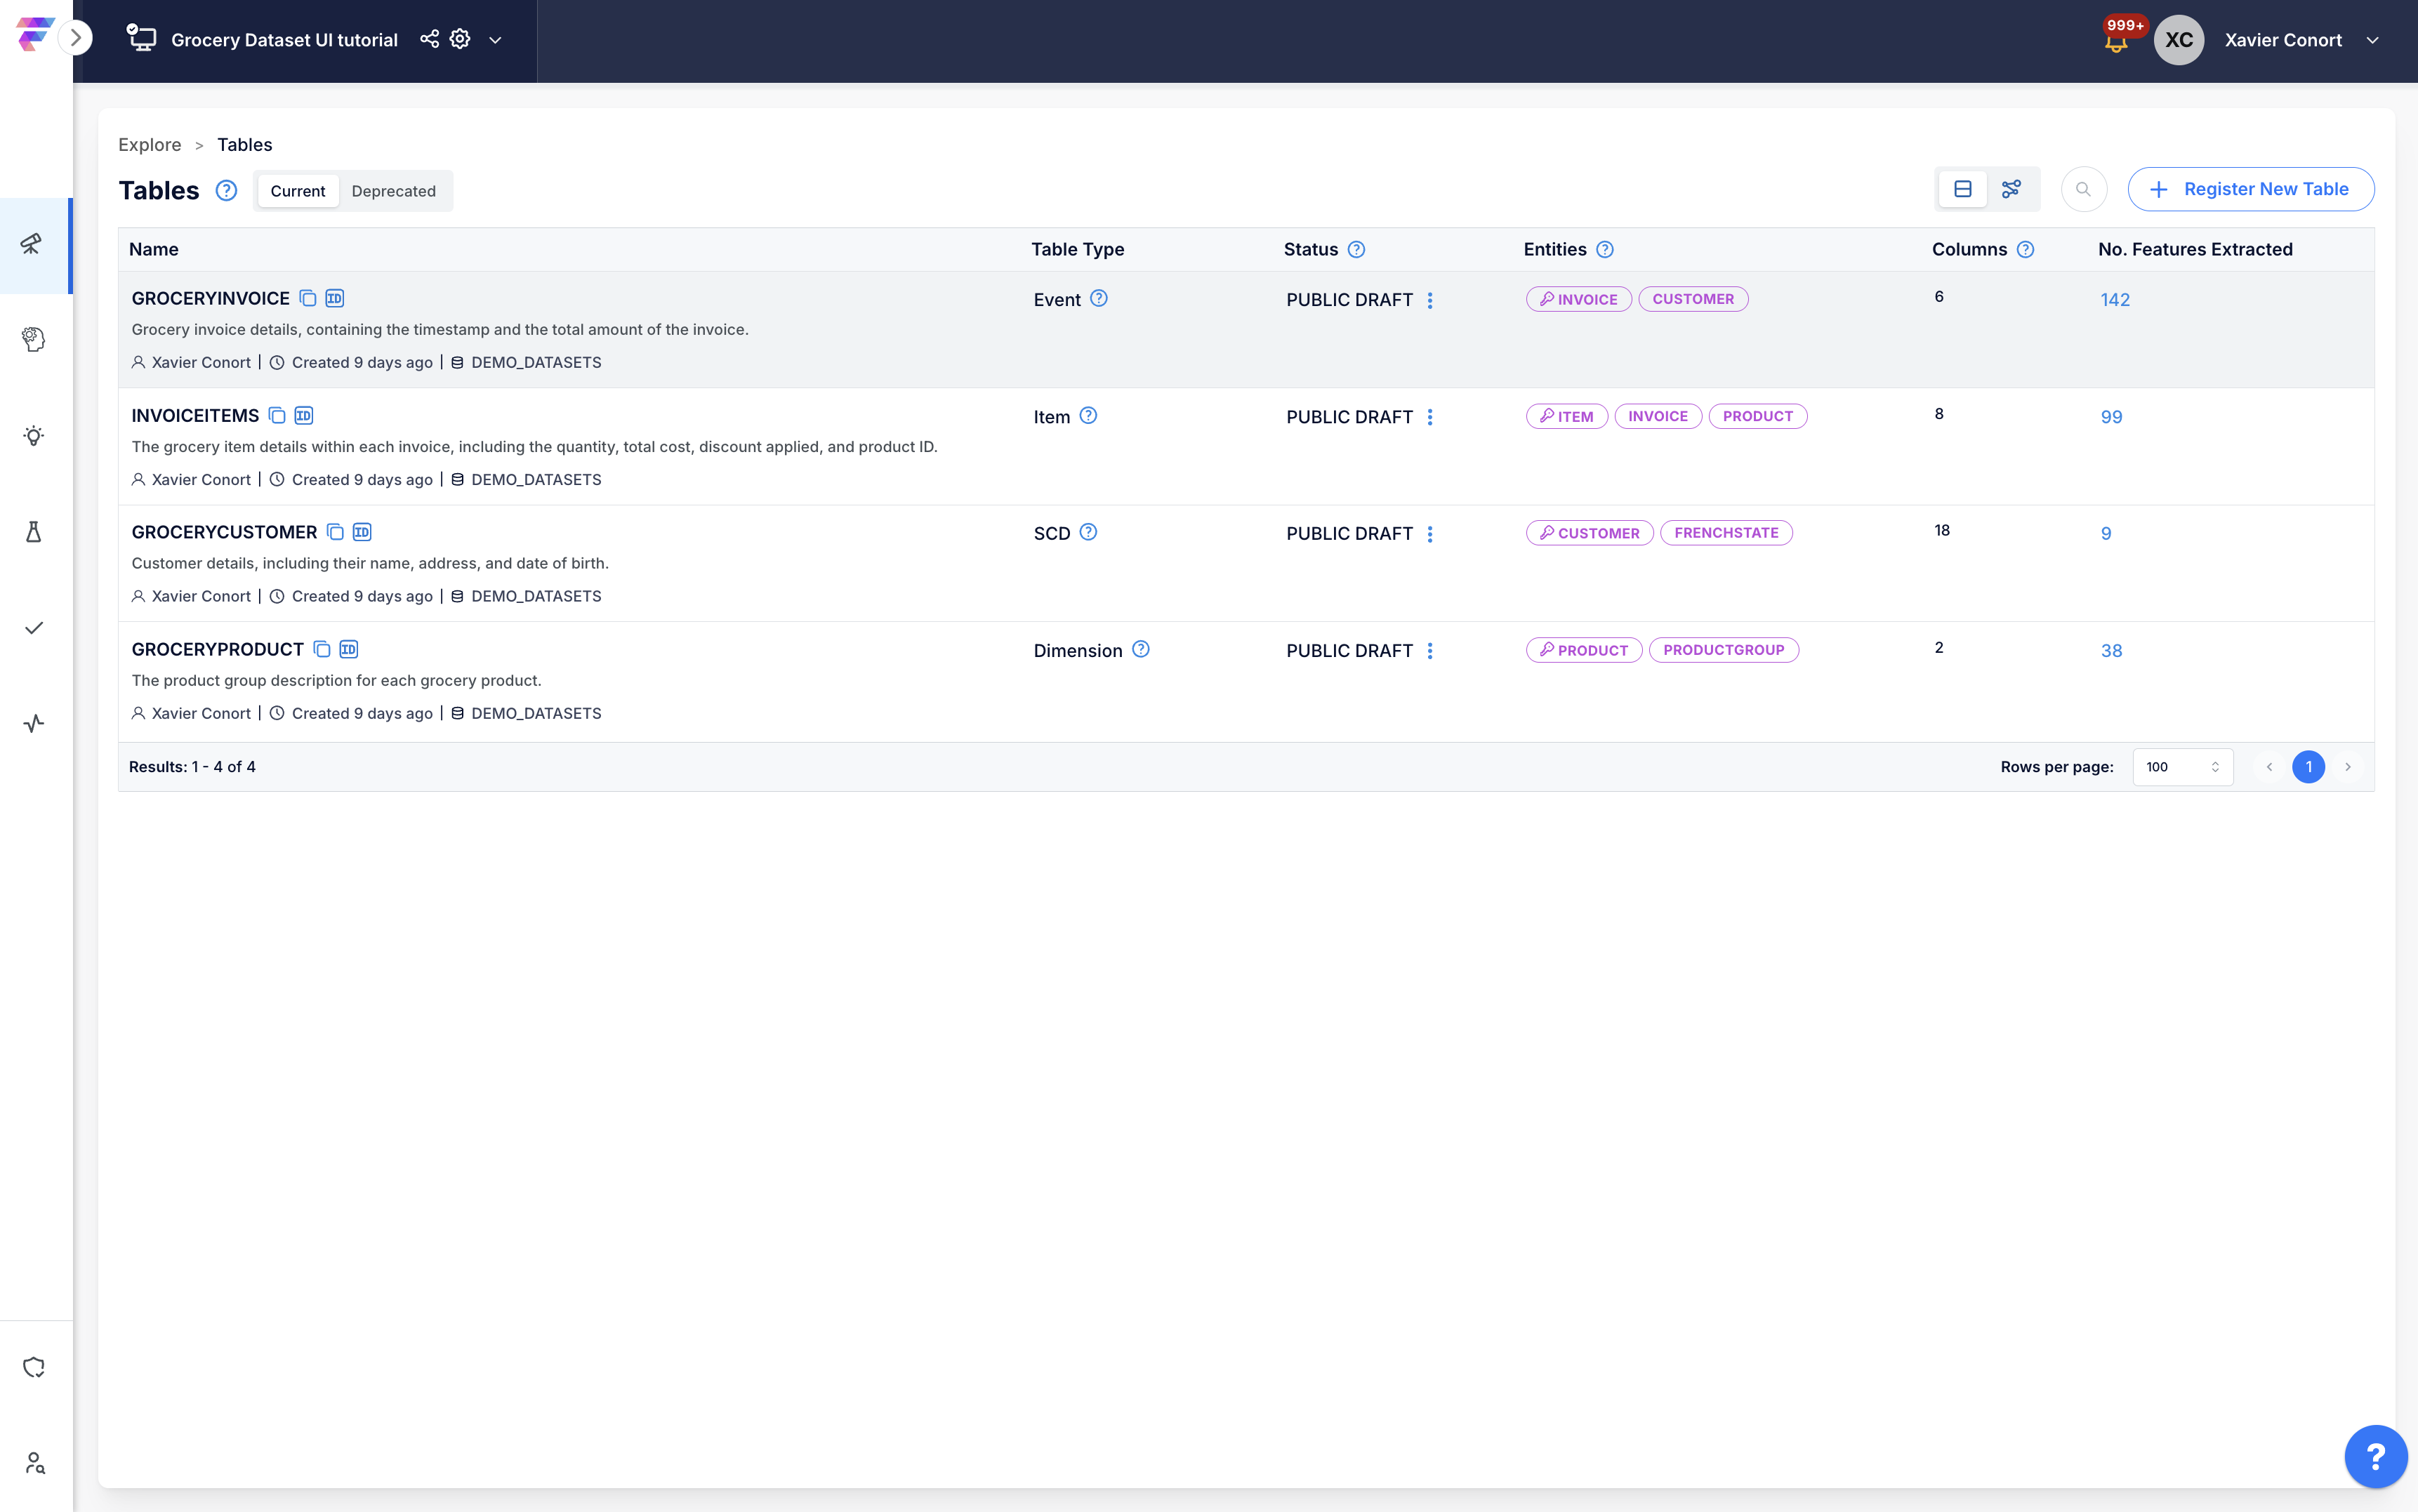Click the FeatureByte logo icon
Screen dimensions: 2418x1512
tap(34, 35)
